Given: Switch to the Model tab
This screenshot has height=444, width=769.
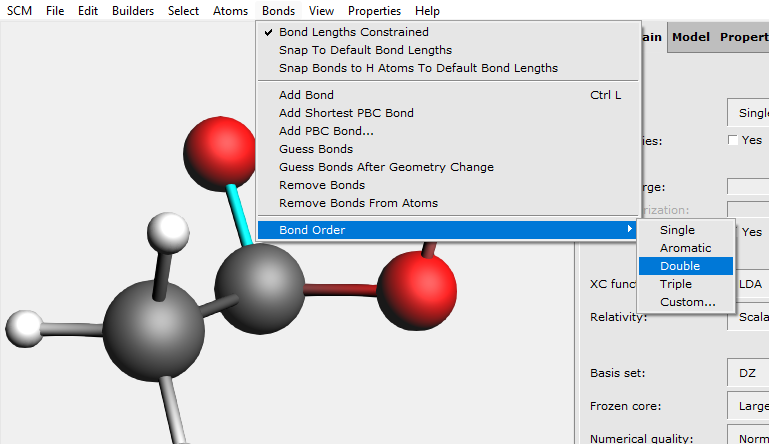Looking at the screenshot, I should point(691,37).
